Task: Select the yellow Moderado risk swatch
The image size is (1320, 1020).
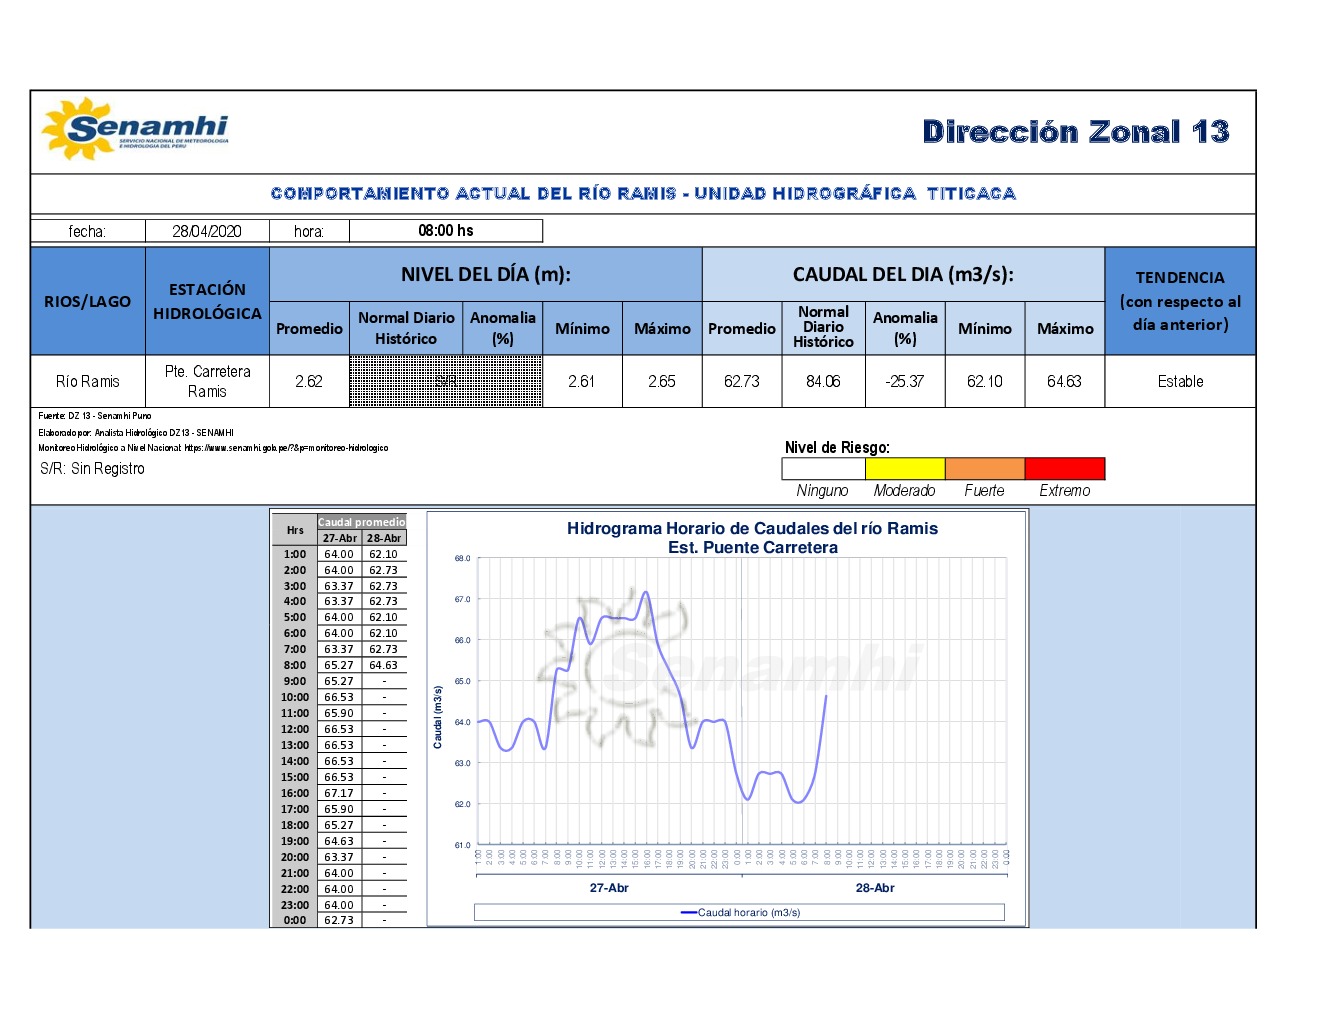Action: pyautogui.click(x=904, y=468)
